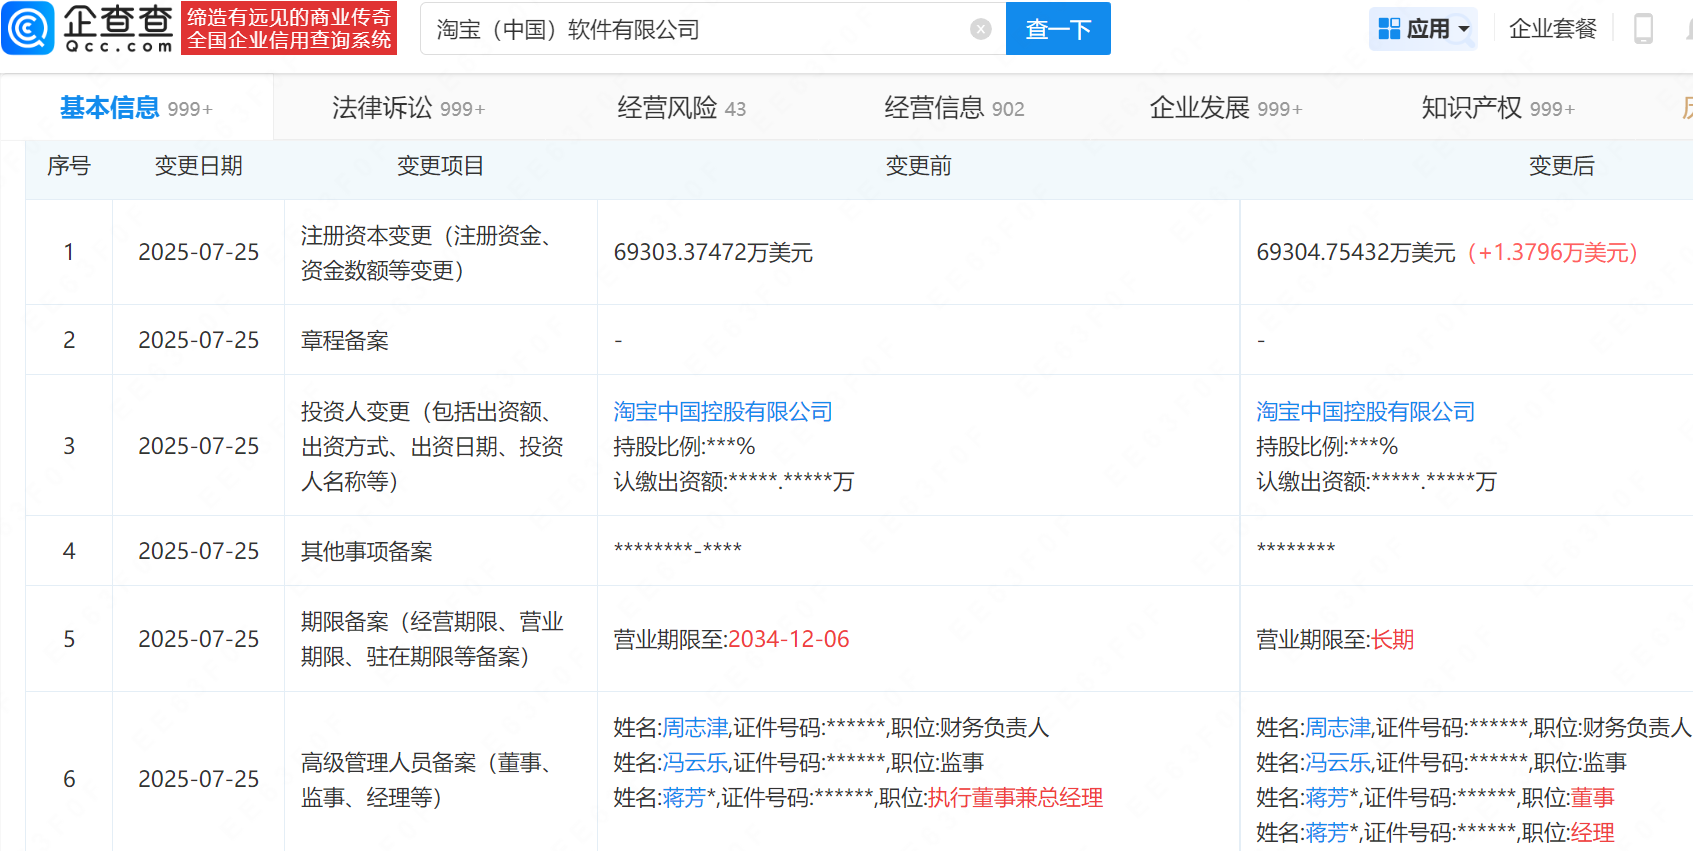Open 冯云乐 link in 变更前 column
1693x851 pixels.
696,763
